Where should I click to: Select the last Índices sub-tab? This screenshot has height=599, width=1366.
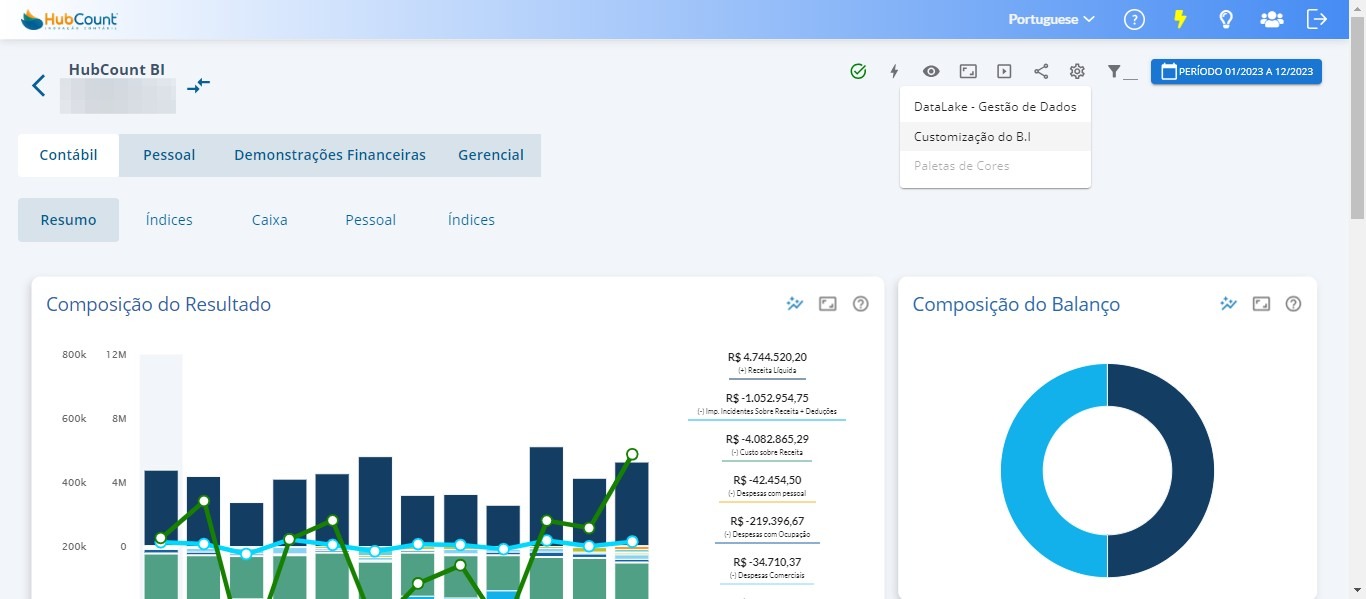[472, 220]
